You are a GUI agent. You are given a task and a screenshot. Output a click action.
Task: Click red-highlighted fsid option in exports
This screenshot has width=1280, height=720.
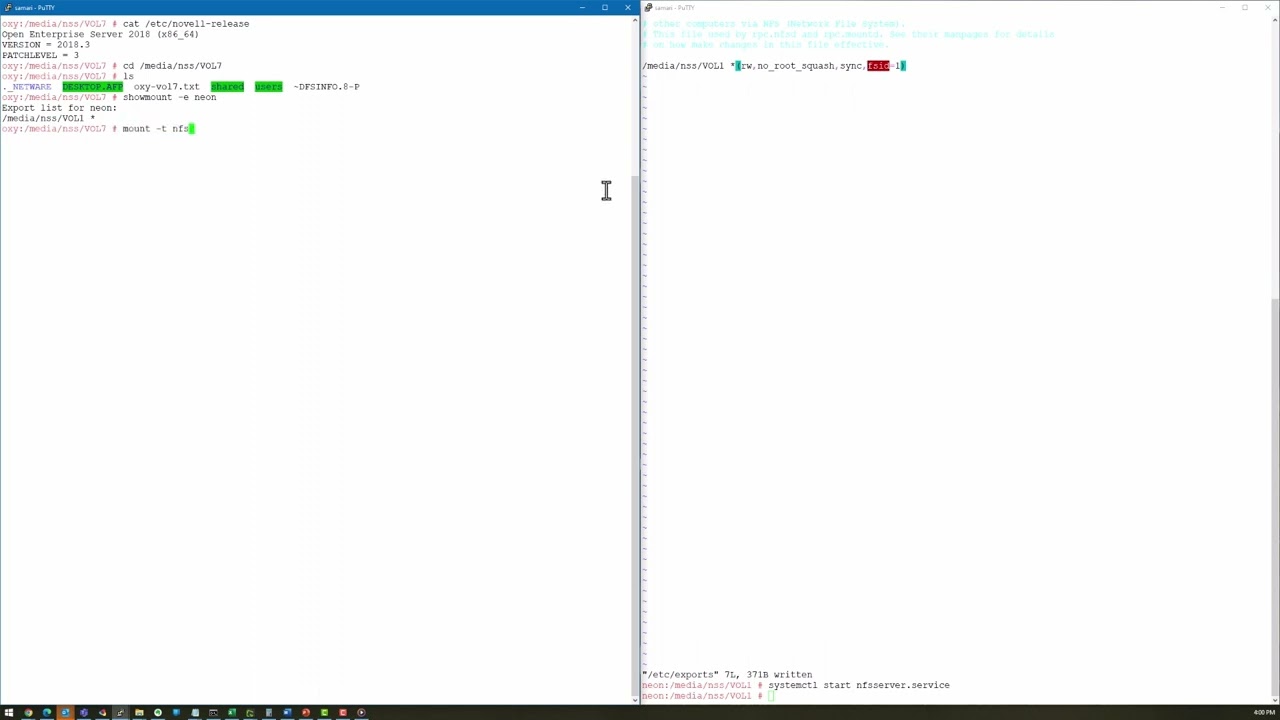(x=878, y=66)
